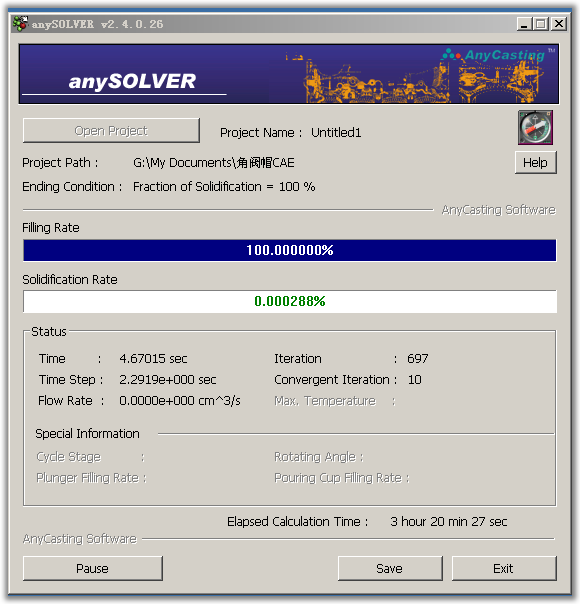This screenshot has height=604, width=580.
Task: Click the 'Project Path :' label
Action: 60,163
